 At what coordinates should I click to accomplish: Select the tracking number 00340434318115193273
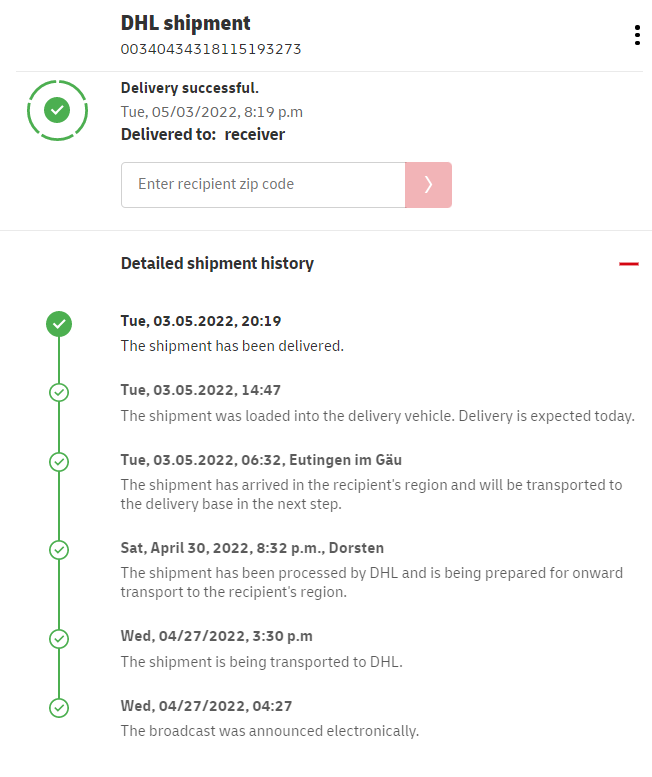[x=211, y=49]
